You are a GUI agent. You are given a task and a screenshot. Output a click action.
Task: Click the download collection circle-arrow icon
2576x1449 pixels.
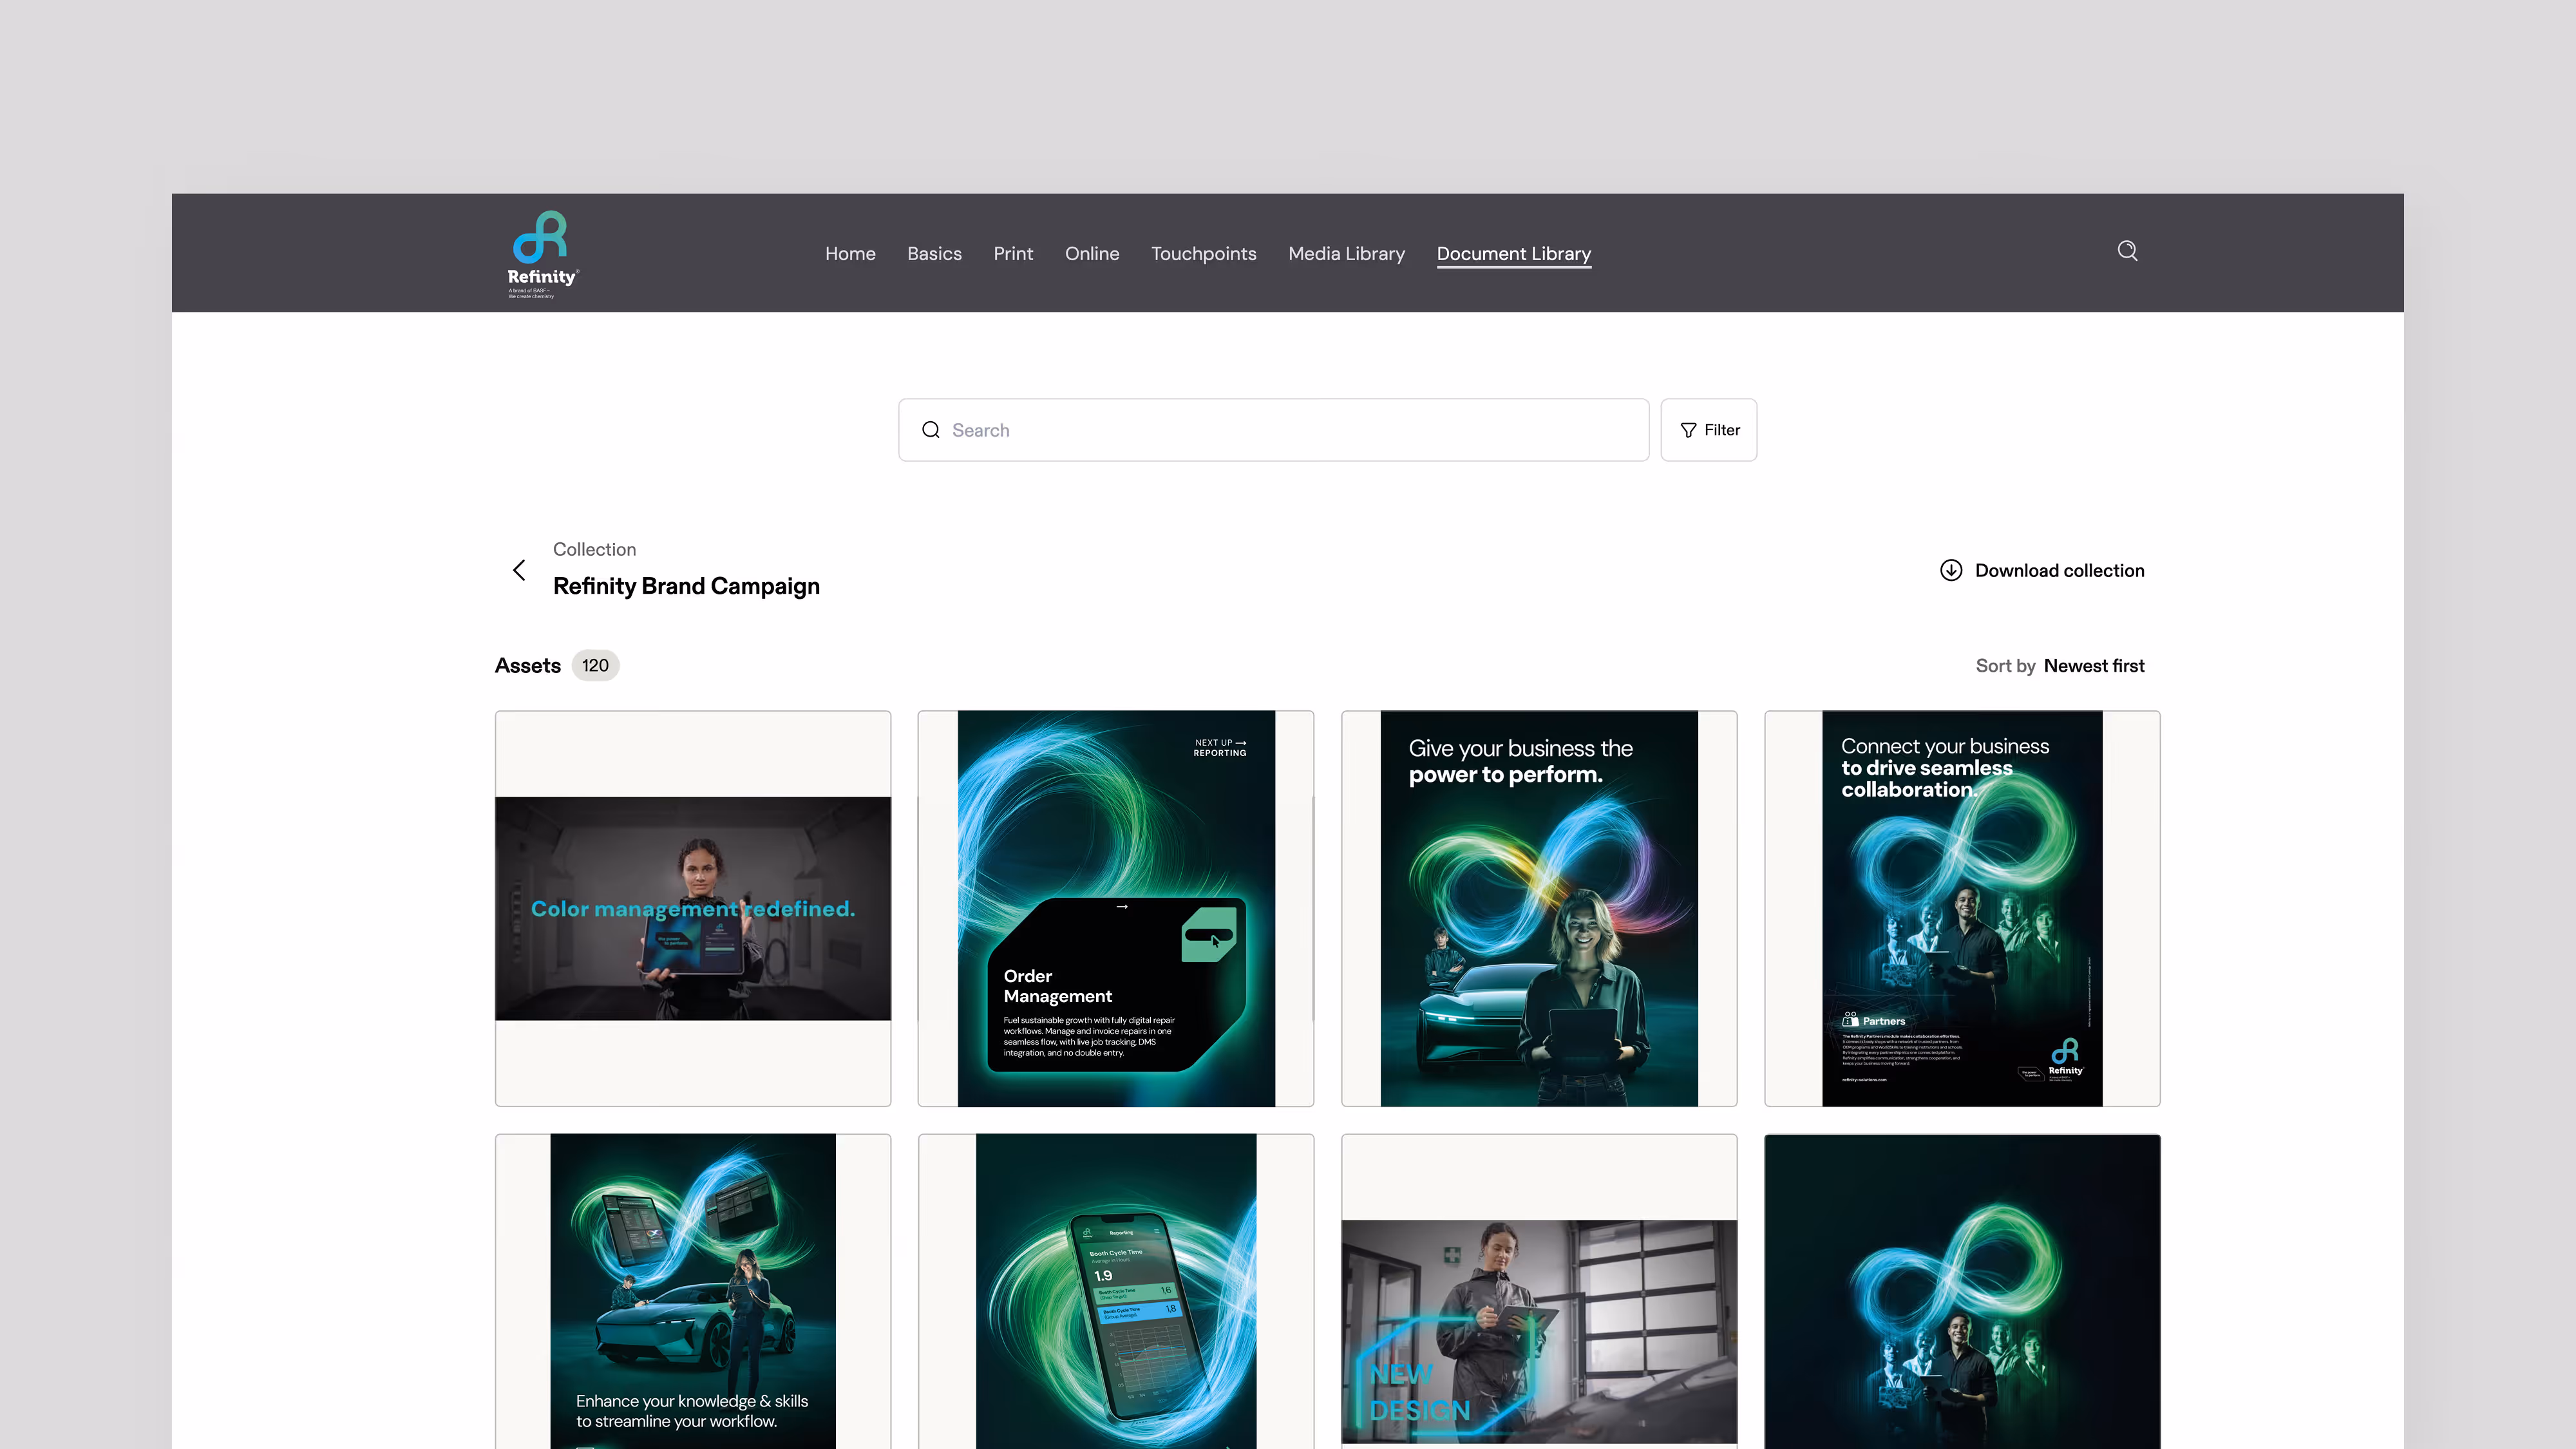coord(1950,570)
